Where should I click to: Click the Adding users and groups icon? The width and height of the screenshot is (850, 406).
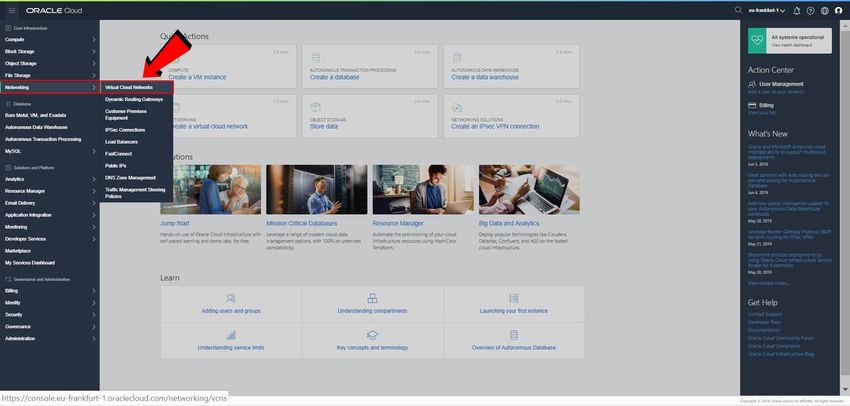pyautogui.click(x=231, y=298)
